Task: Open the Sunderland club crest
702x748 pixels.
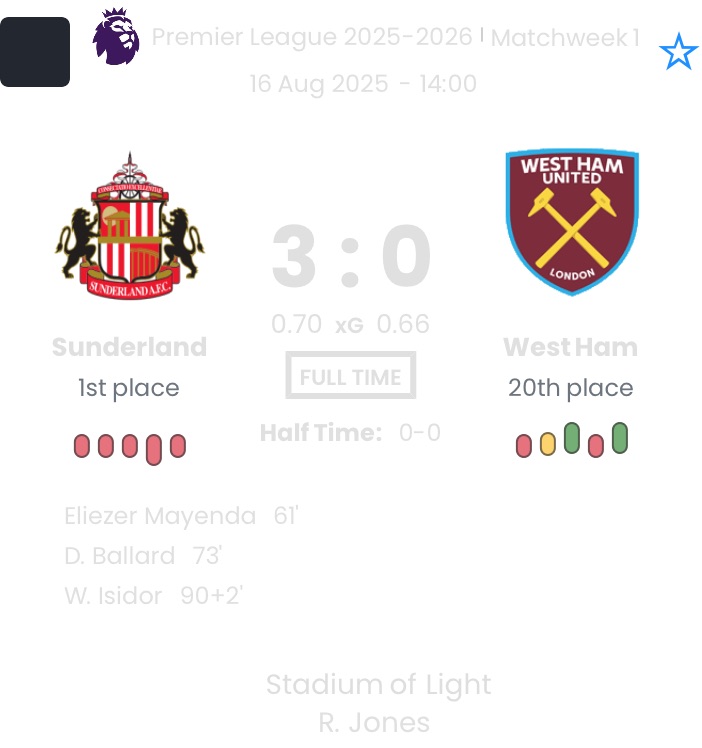Action: [x=130, y=226]
